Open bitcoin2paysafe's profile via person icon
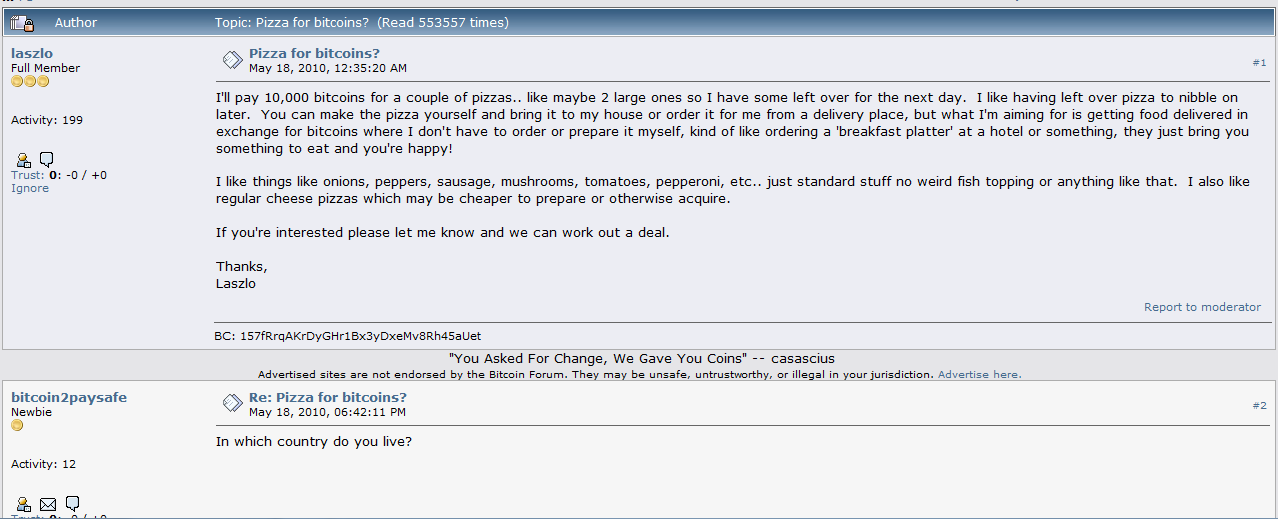The image size is (1278, 519). [x=24, y=503]
